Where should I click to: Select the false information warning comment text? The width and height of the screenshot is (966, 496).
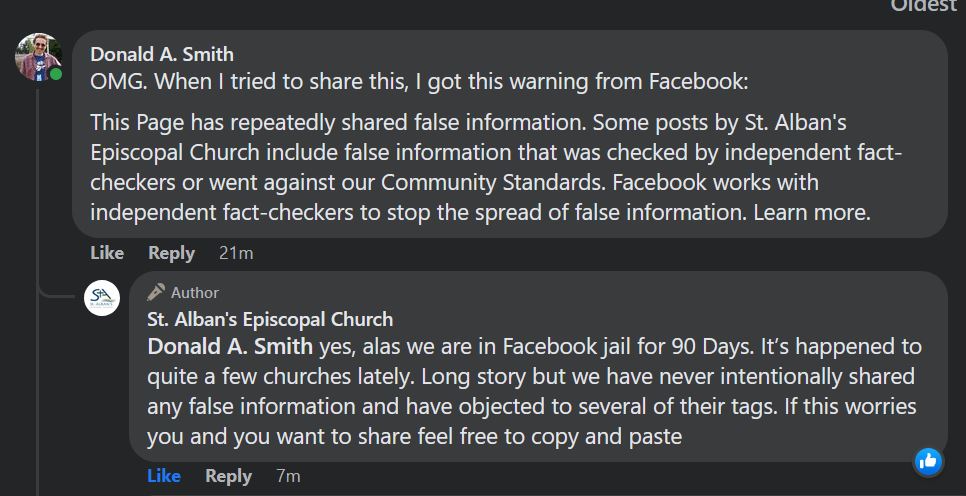click(497, 168)
